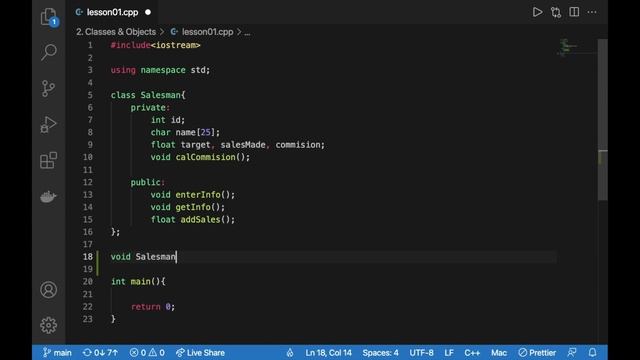The height and width of the screenshot is (360, 640).
Task: Click on '#include<iostream>' text
Action: 156,45
